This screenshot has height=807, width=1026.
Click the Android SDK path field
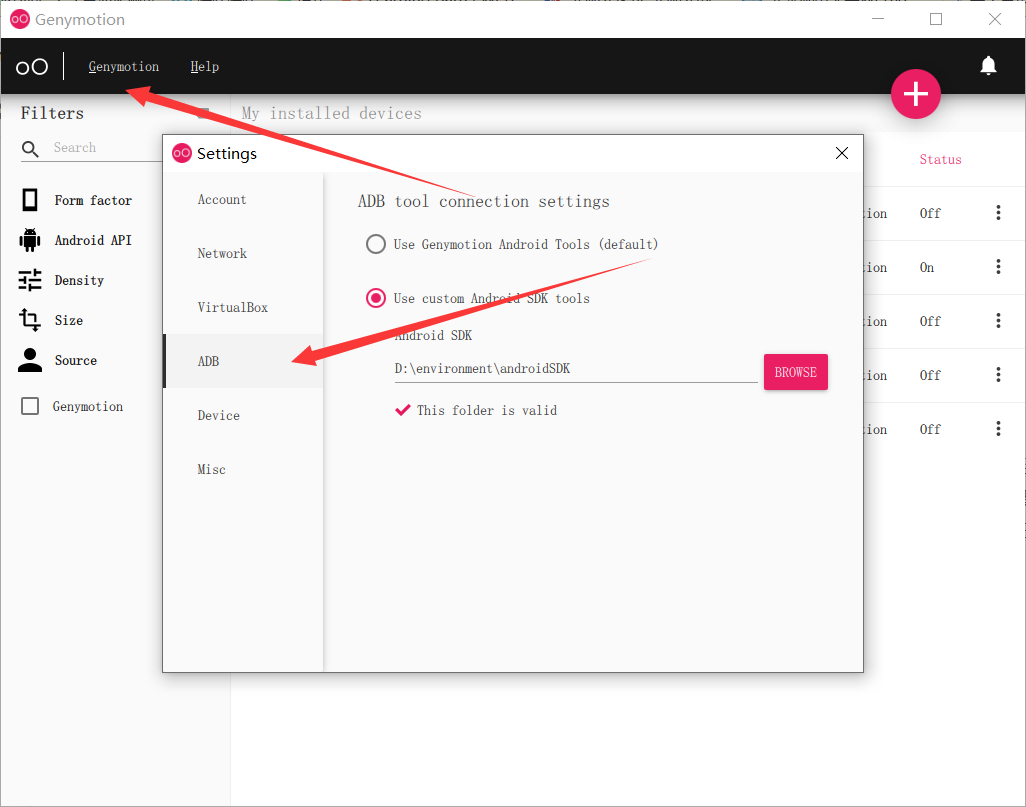point(576,369)
